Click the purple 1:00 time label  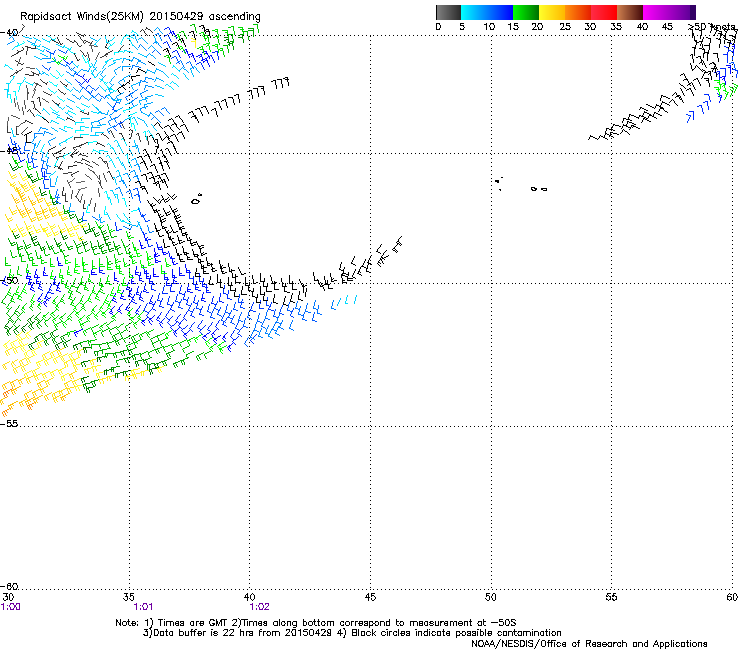[10, 607]
